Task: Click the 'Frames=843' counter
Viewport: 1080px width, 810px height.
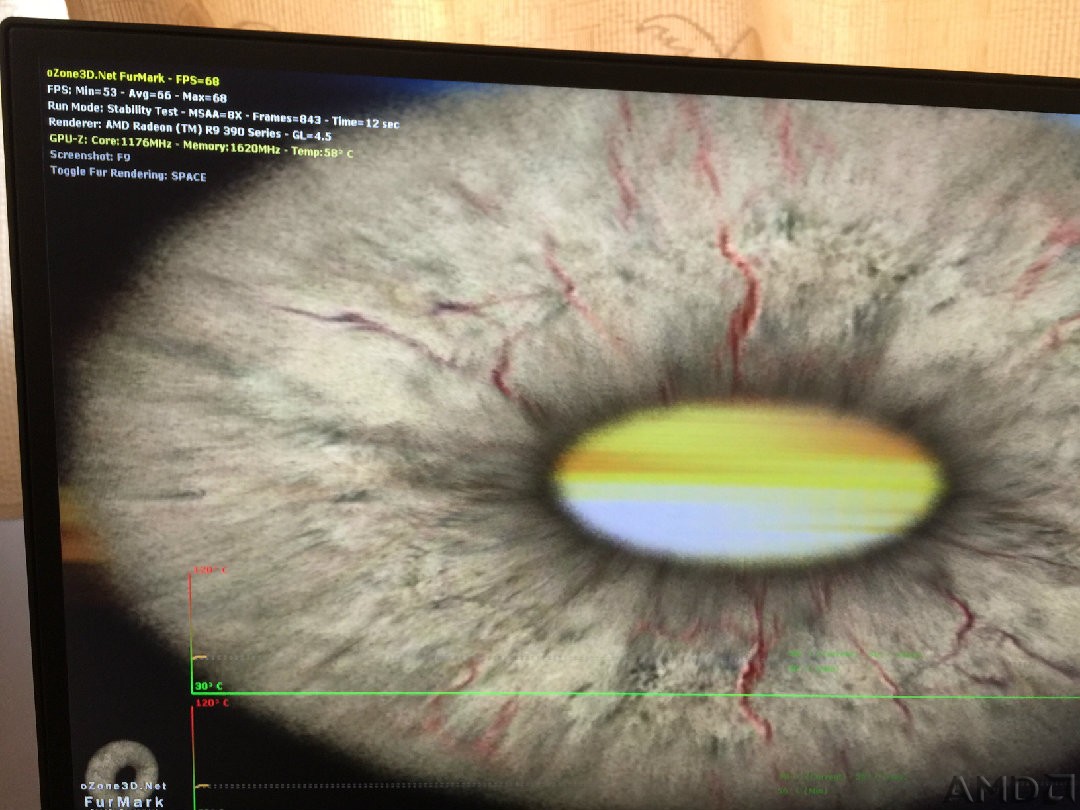Action: (x=287, y=118)
